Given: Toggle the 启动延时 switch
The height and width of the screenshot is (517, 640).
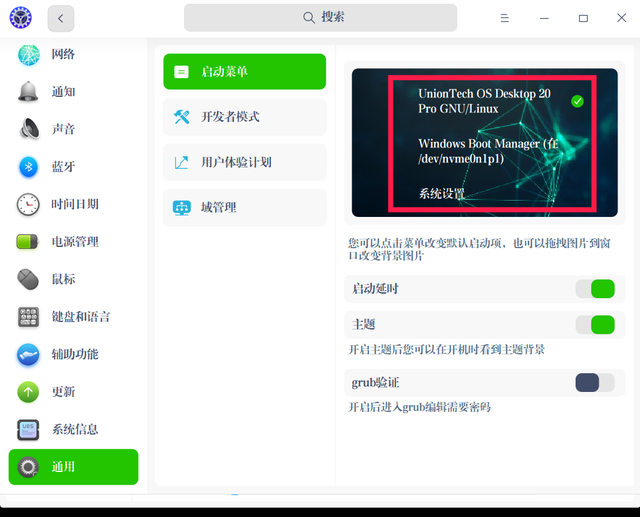Looking at the screenshot, I should (x=595, y=289).
